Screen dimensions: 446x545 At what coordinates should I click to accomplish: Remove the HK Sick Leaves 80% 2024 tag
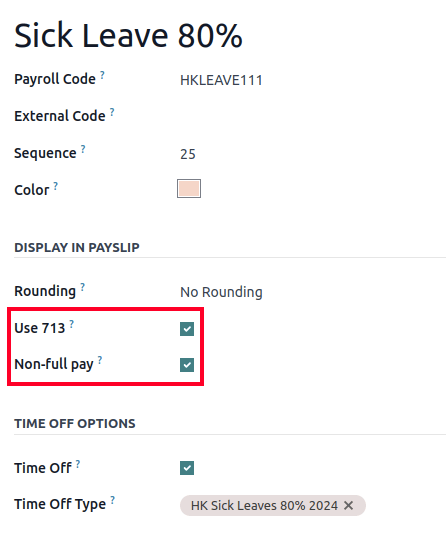pos(349,506)
